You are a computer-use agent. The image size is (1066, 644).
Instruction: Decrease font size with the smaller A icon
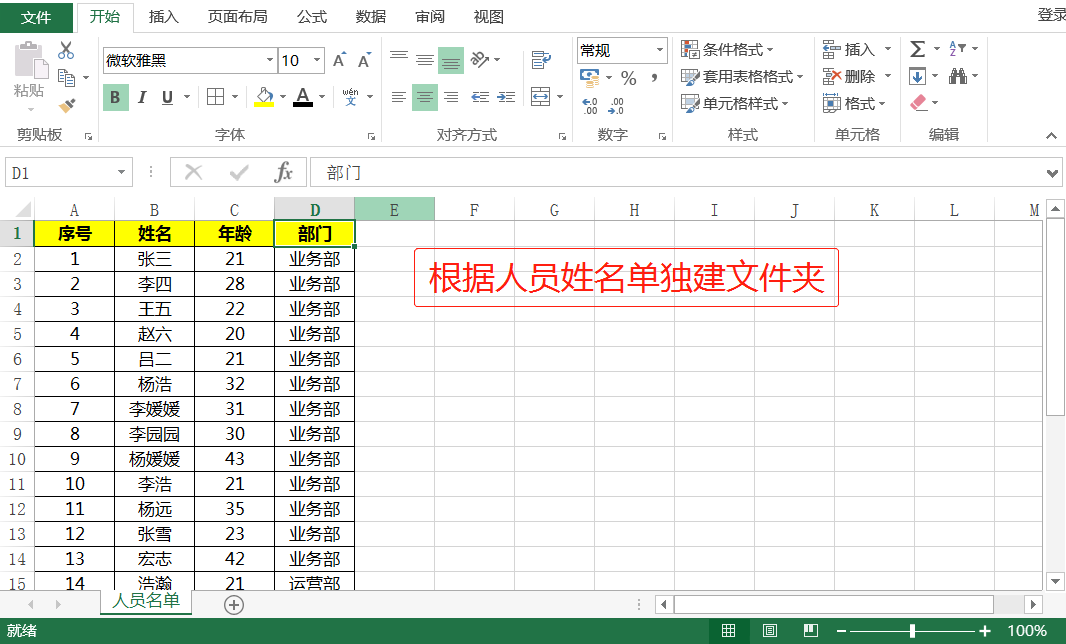tap(364, 60)
